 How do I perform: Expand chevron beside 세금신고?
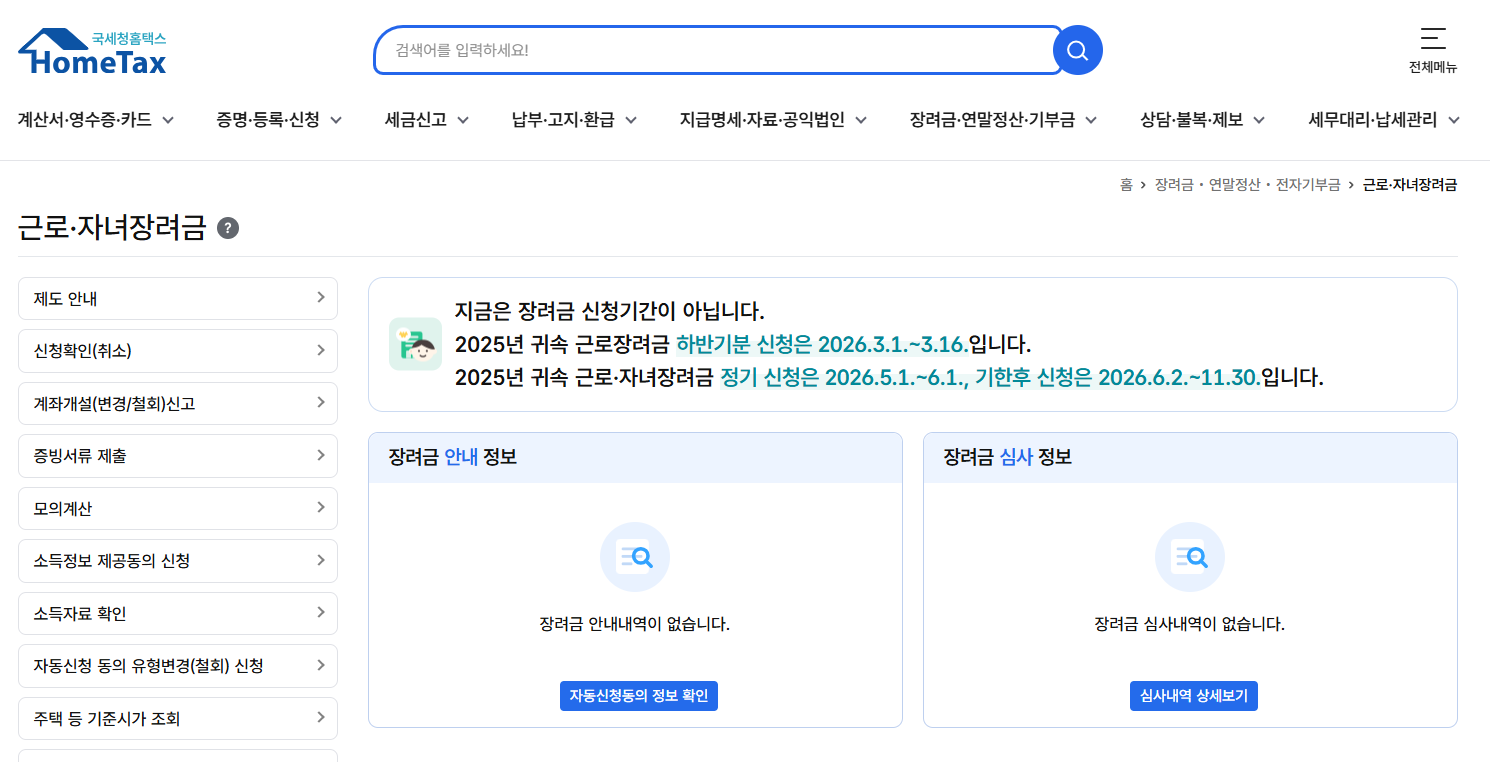coord(463,120)
